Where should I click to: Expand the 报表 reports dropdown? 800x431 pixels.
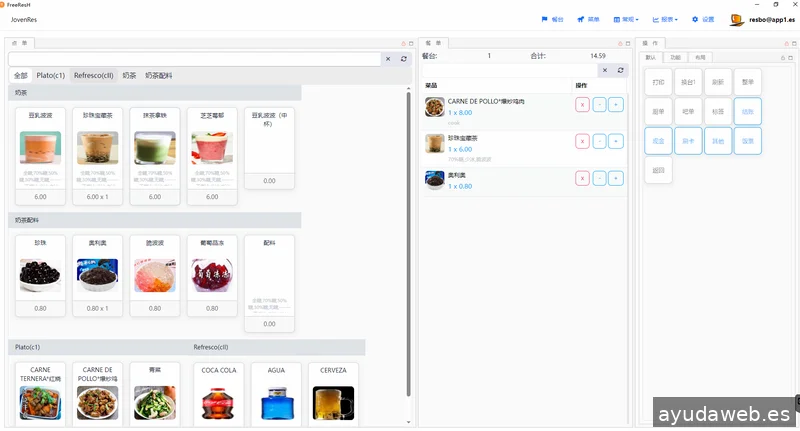[665, 19]
